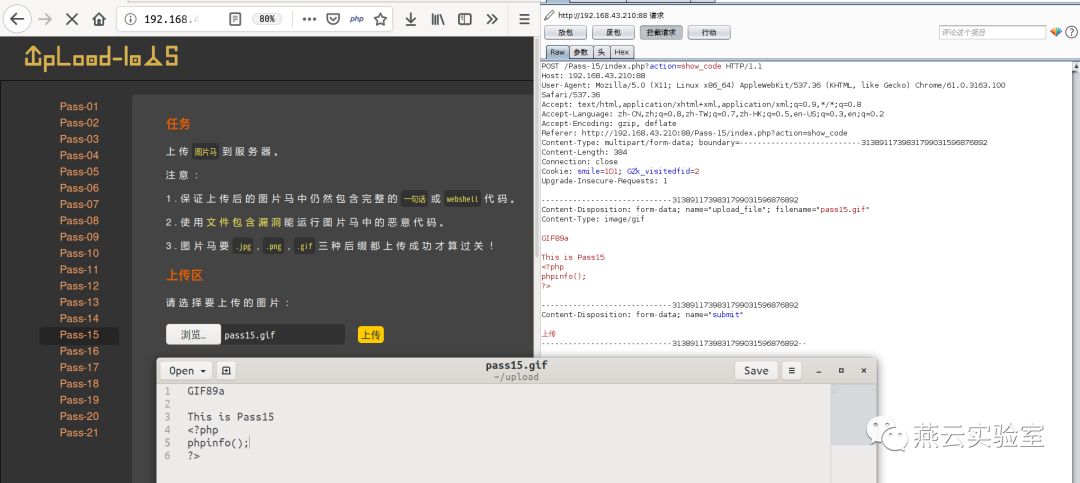Open page actions three-dot menu
The width and height of the screenshot is (1080, 483).
pos(309,19)
